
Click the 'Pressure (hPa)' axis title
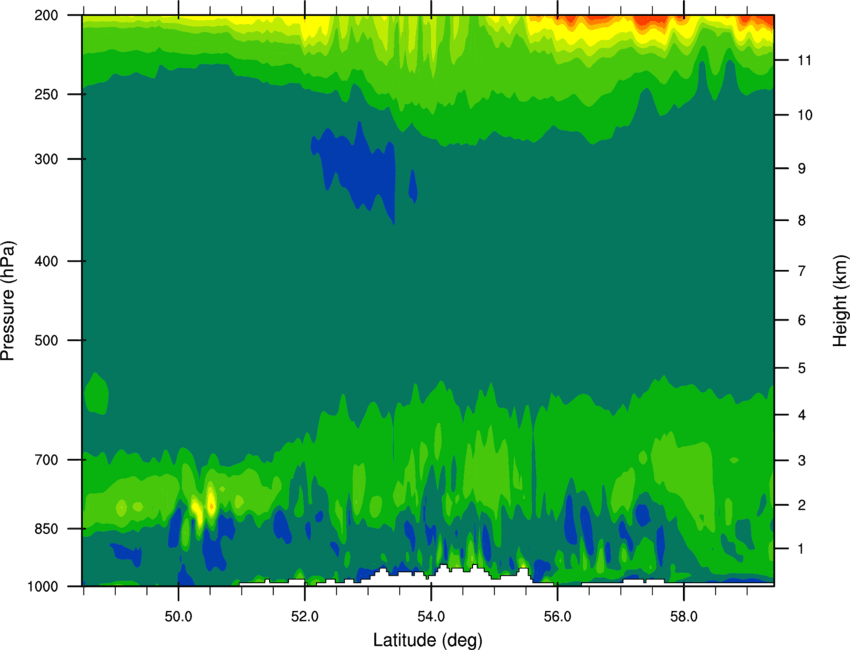[x=8, y=300]
